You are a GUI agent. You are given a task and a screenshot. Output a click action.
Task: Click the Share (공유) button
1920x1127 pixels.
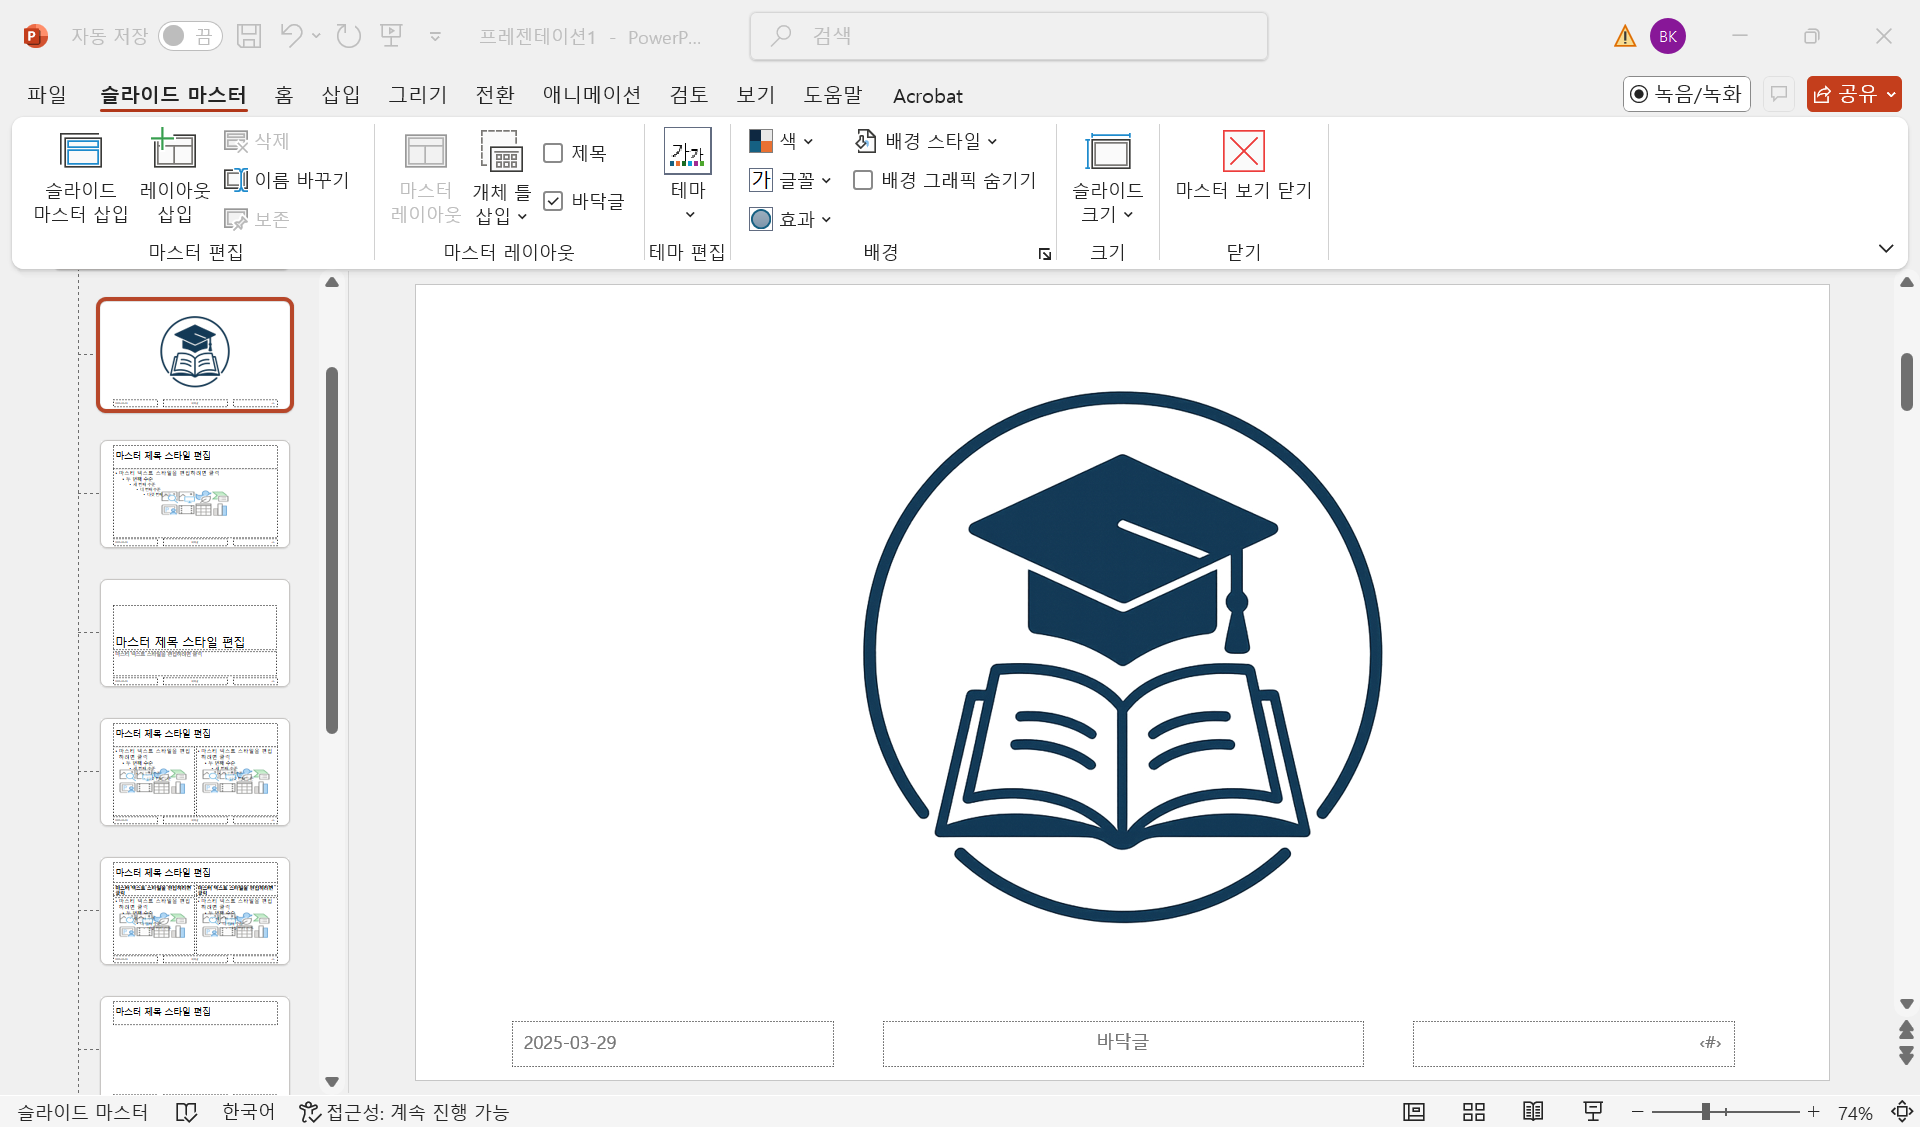pyautogui.click(x=1845, y=94)
